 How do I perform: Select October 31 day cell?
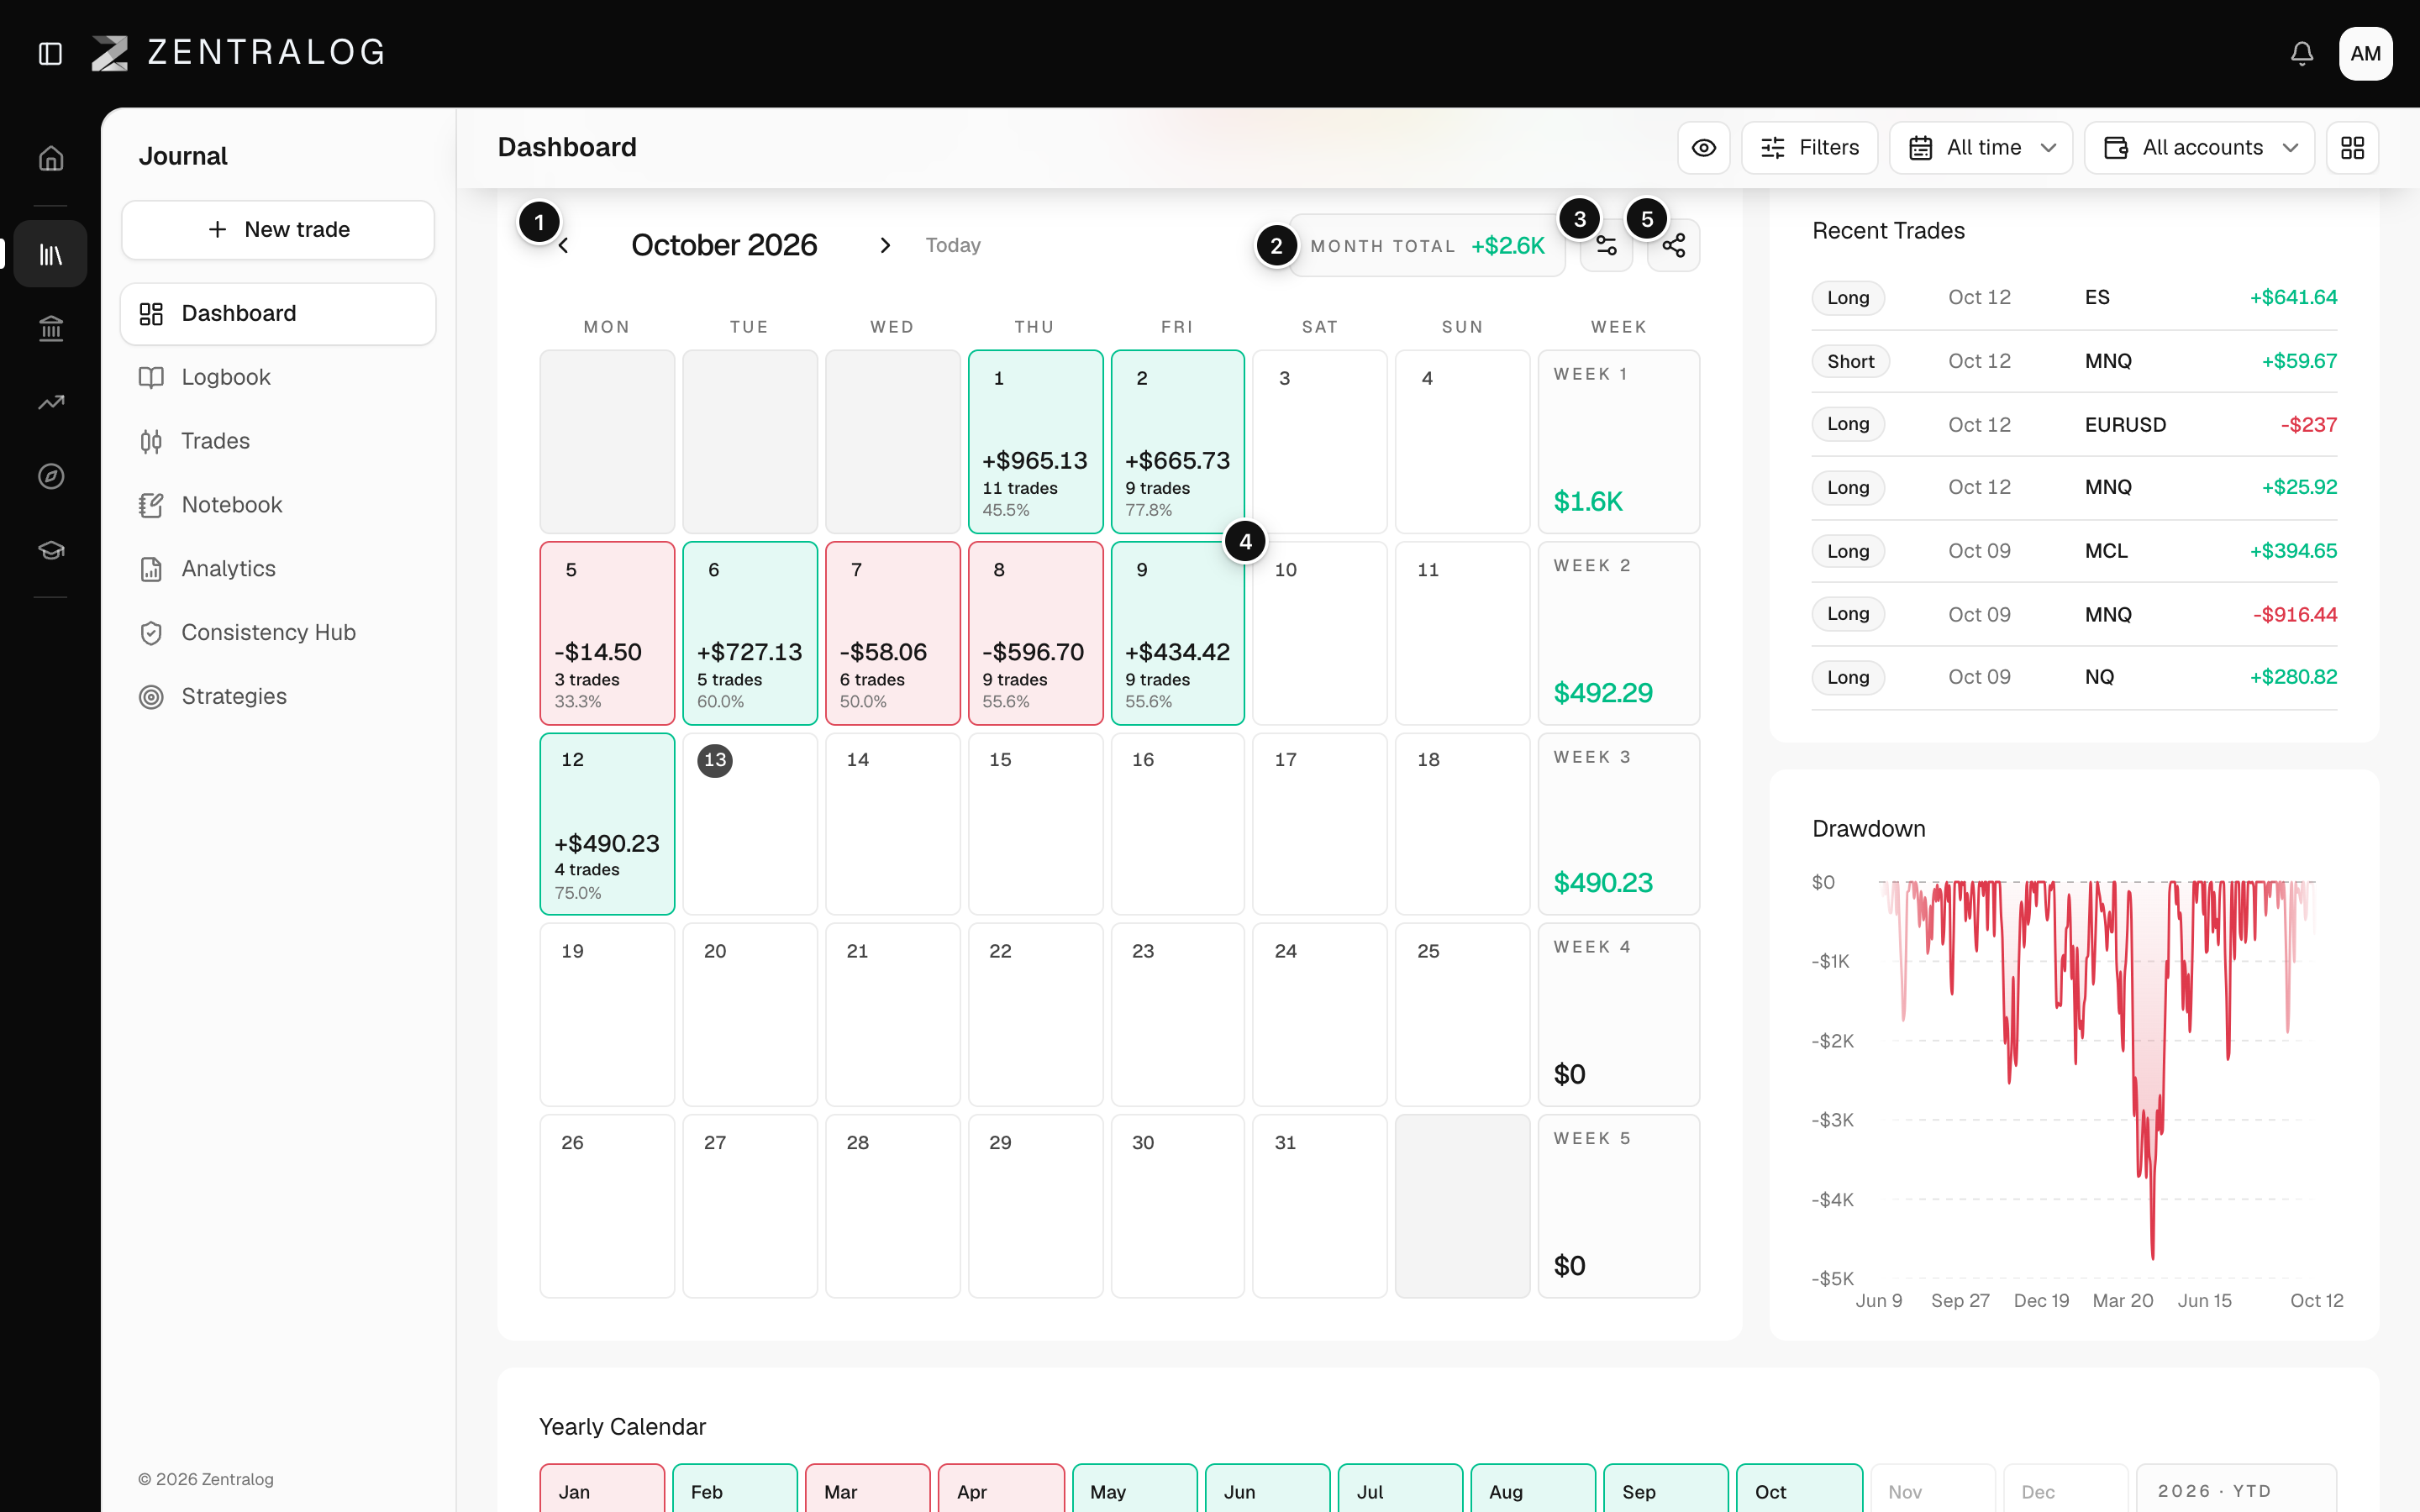(1319, 1206)
